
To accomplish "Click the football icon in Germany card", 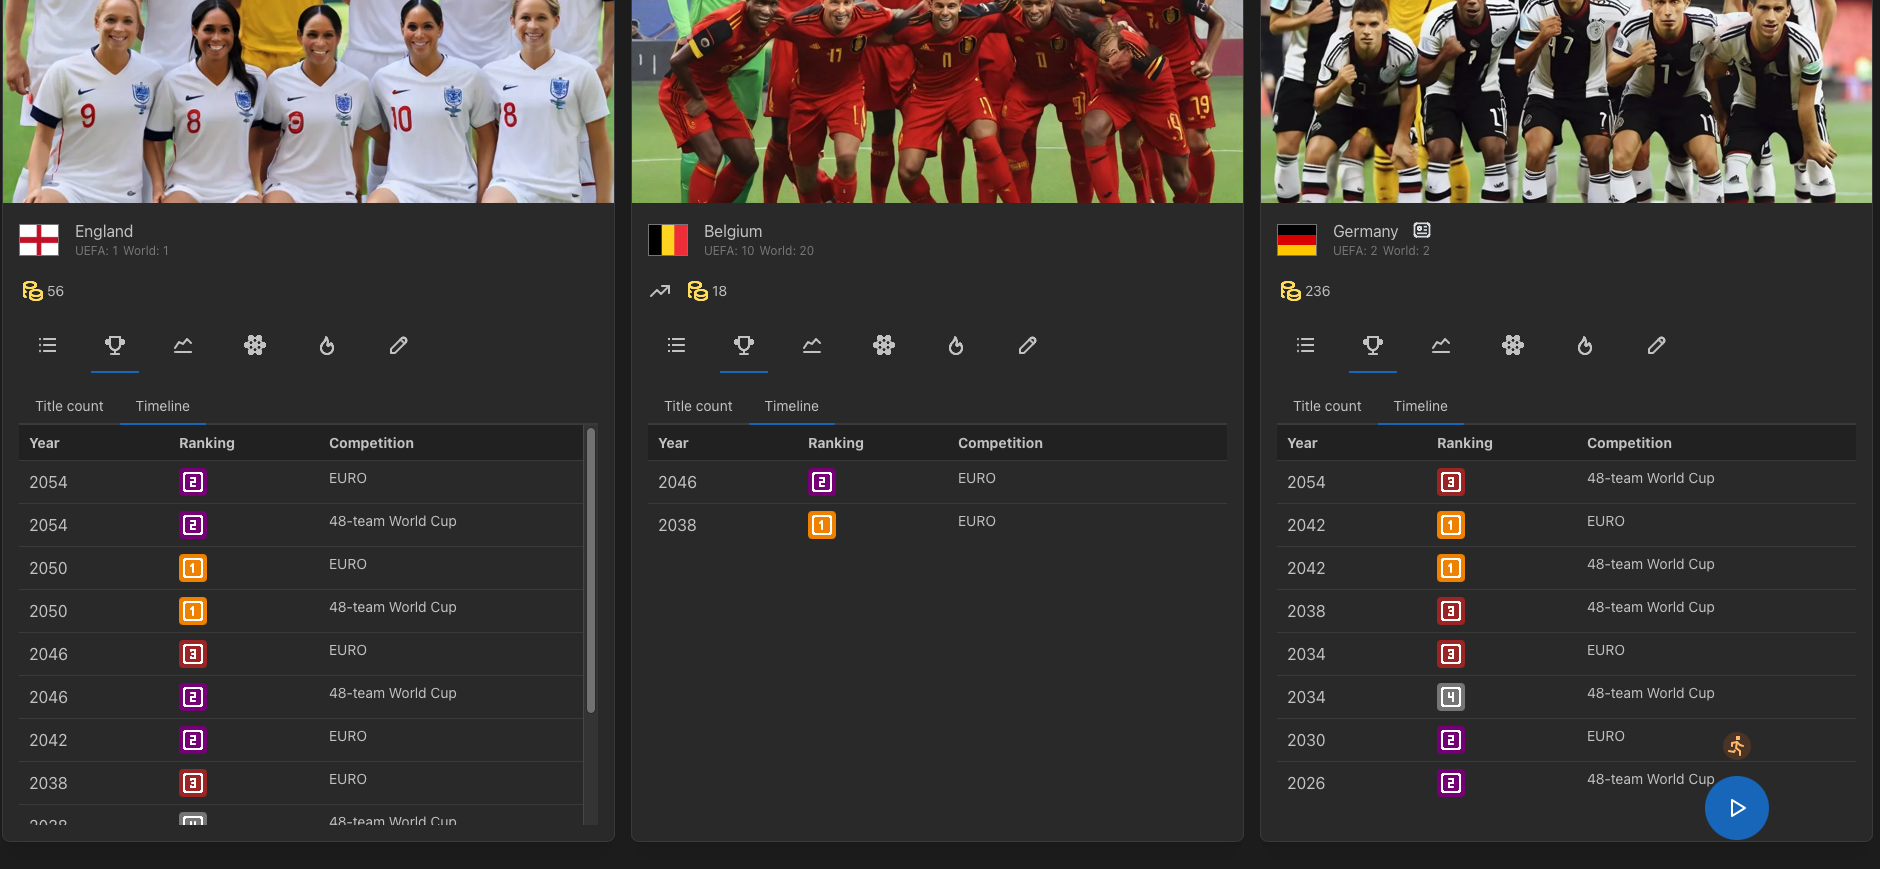I will (x=1513, y=345).
